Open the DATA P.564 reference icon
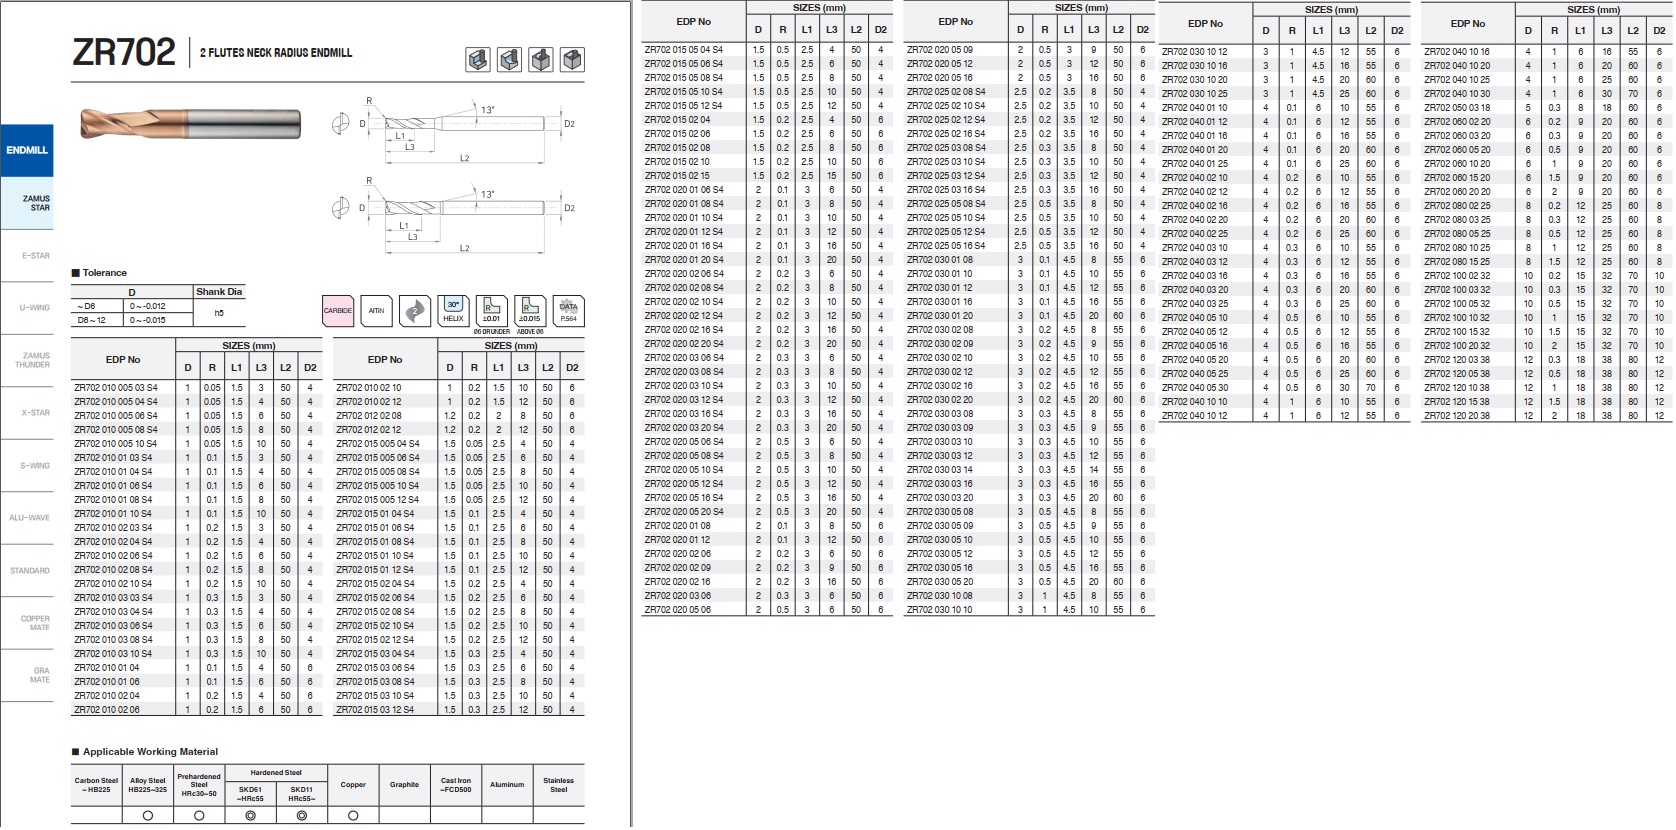The image size is (1676, 830). [x=568, y=311]
